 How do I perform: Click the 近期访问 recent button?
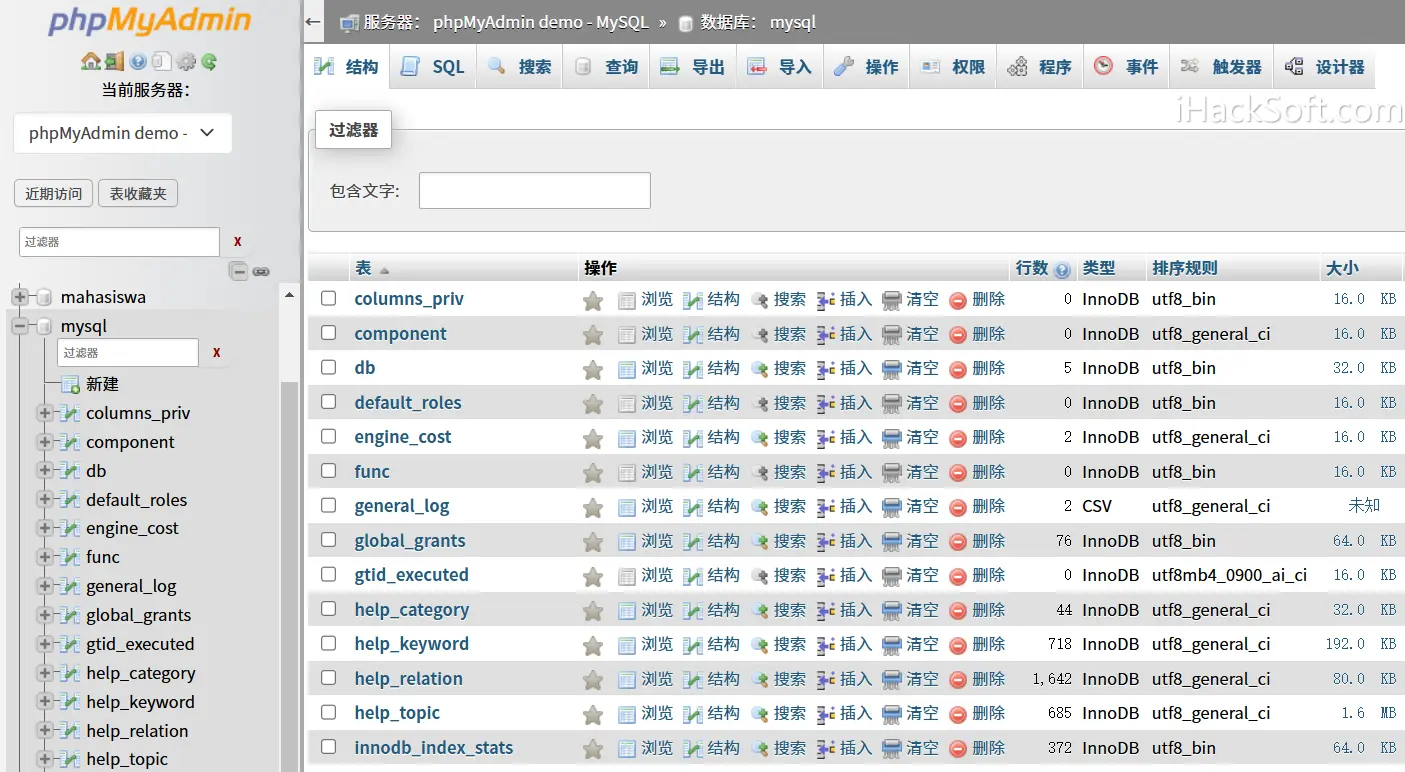(x=54, y=193)
